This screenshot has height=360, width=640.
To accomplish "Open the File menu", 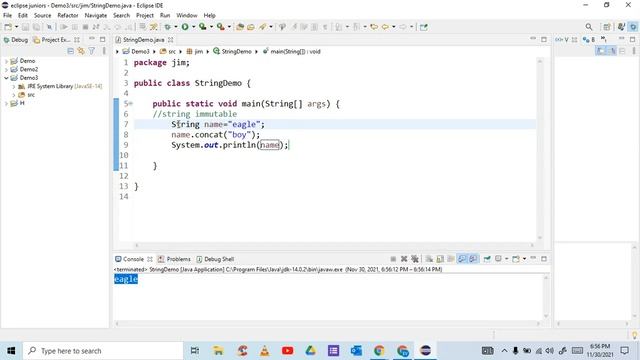I will [7, 16].
